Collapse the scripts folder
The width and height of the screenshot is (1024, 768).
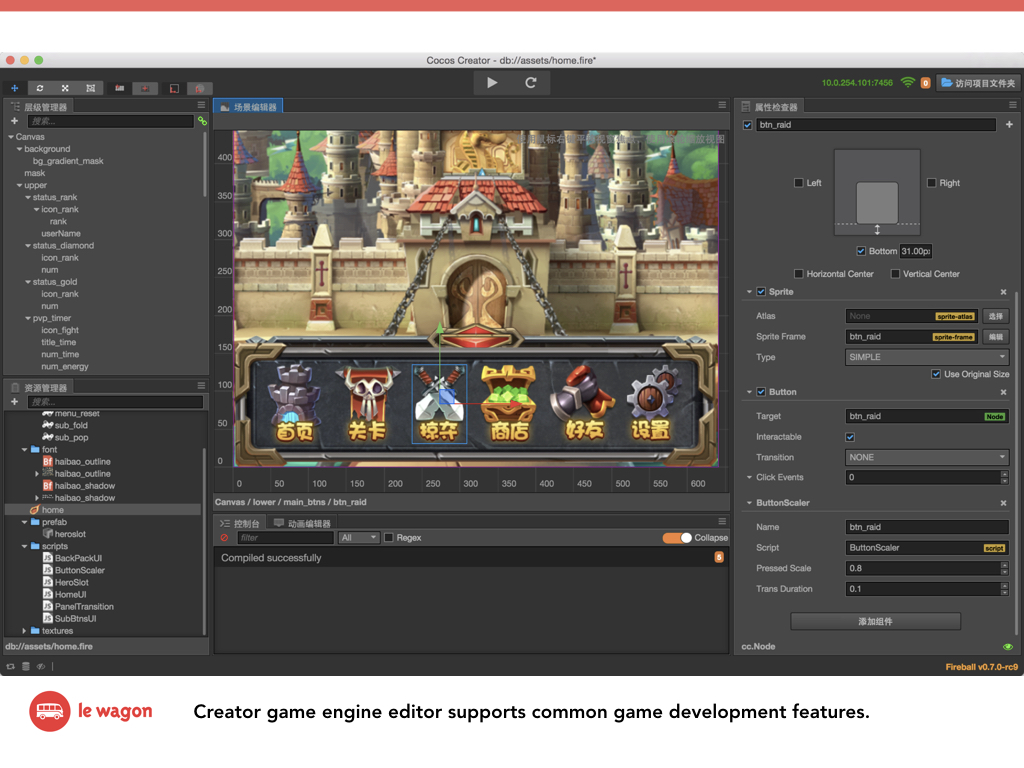(24, 546)
